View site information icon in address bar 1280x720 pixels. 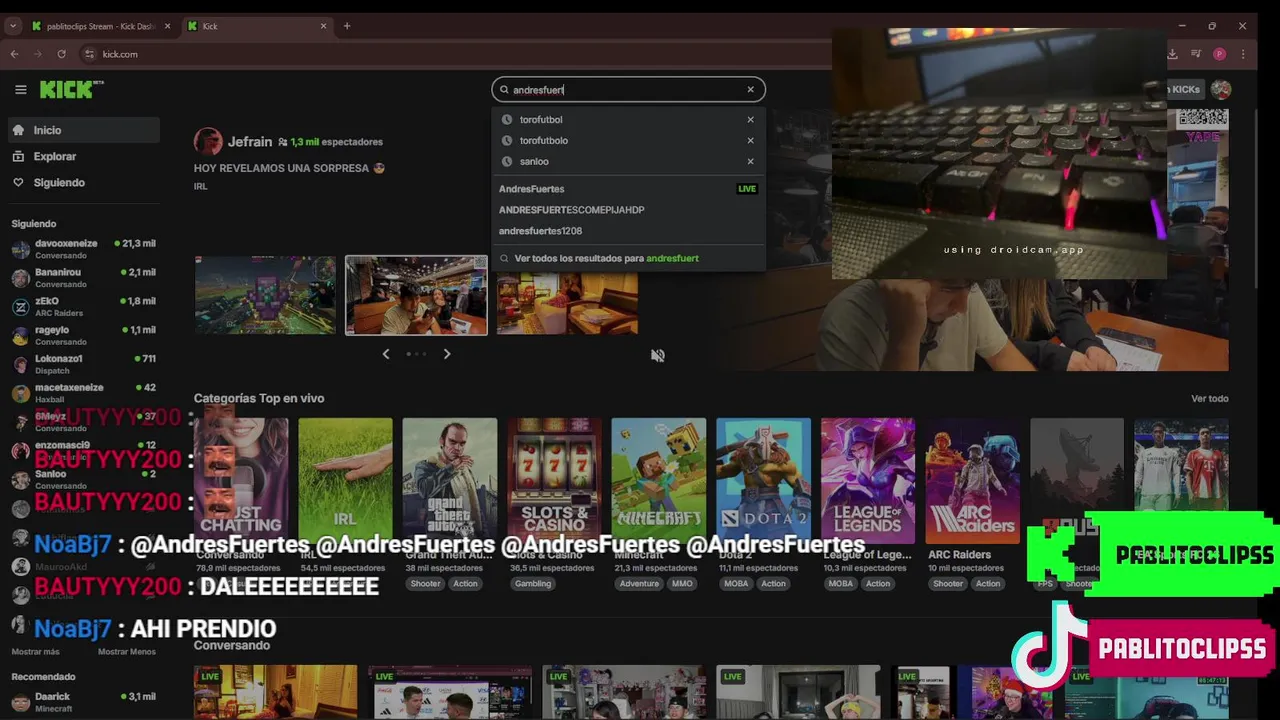[x=89, y=54]
